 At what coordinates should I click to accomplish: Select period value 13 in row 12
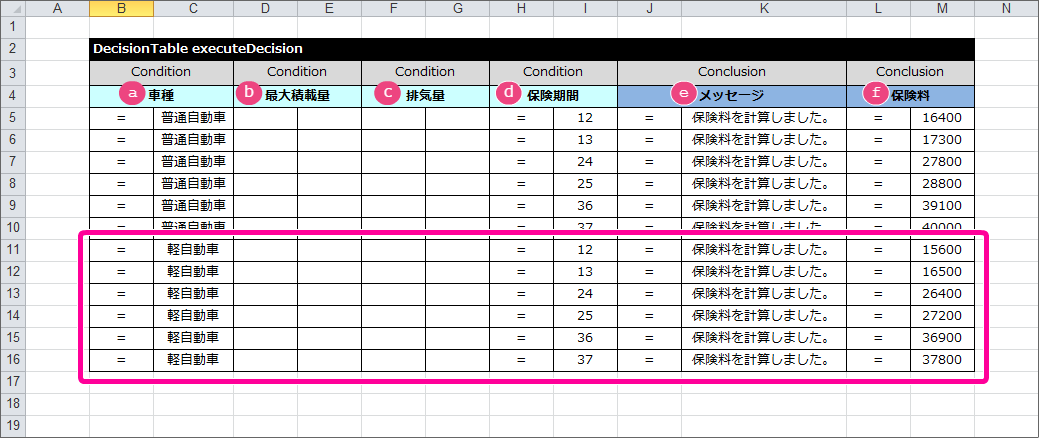(x=585, y=272)
